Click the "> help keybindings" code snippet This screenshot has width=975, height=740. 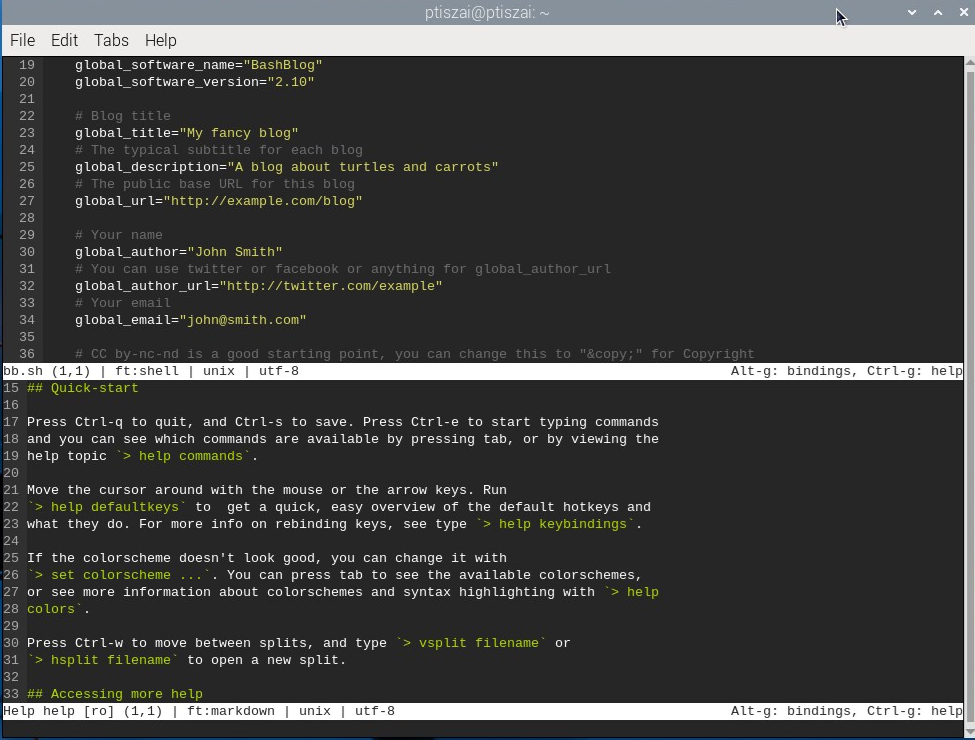coord(555,524)
